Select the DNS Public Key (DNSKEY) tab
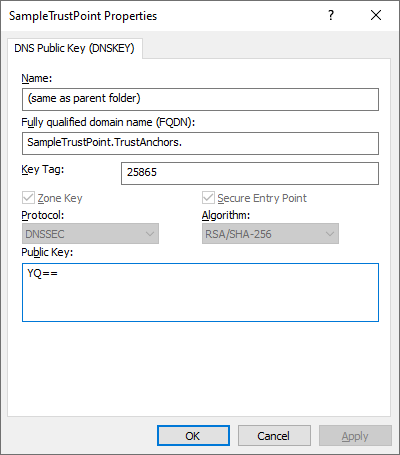400x455 pixels. 74,48
